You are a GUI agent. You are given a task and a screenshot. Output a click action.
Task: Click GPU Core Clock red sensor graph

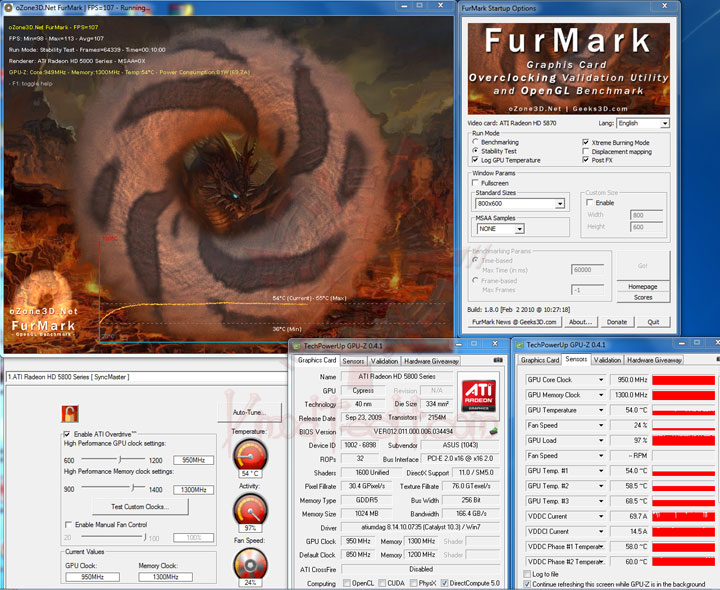point(683,380)
